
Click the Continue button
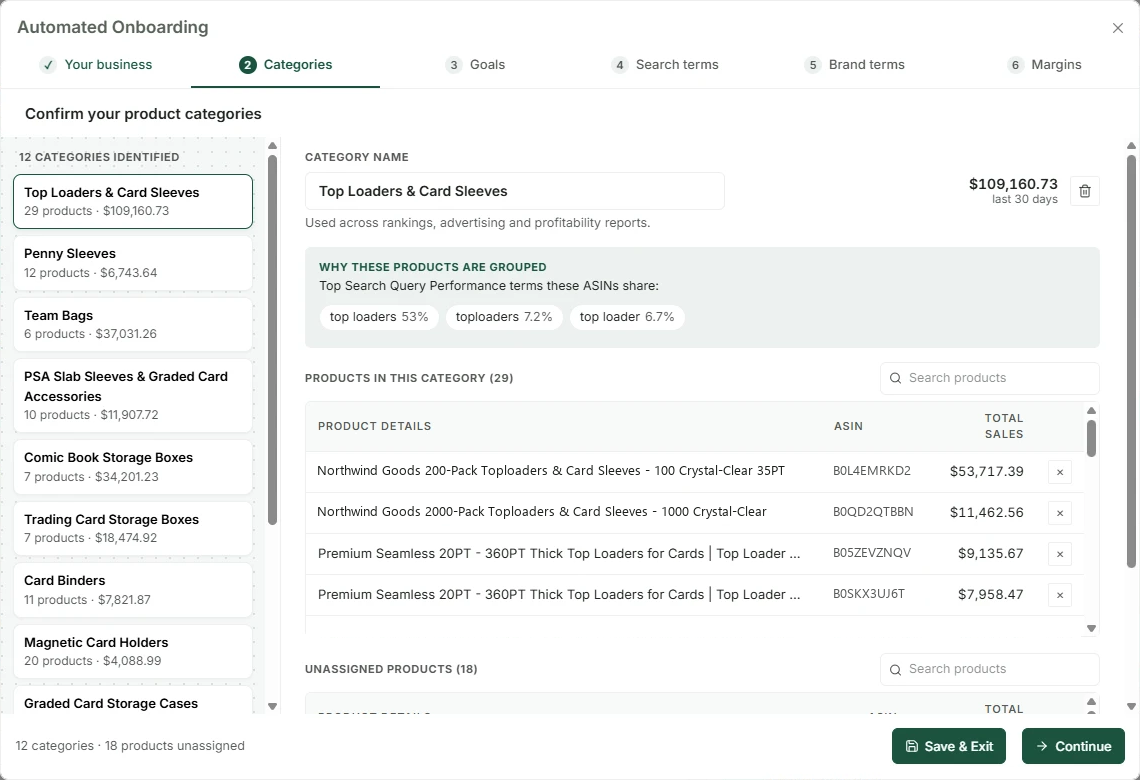pyautogui.click(x=1073, y=746)
